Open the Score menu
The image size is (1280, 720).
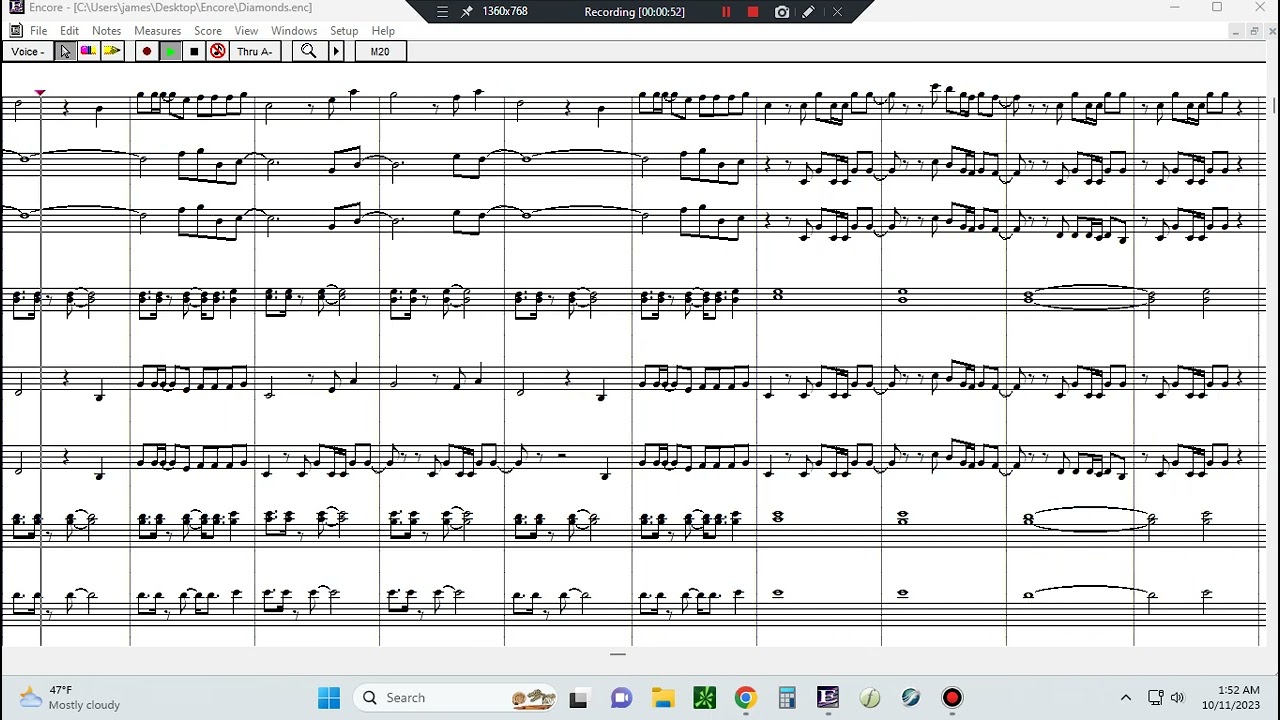(x=208, y=31)
